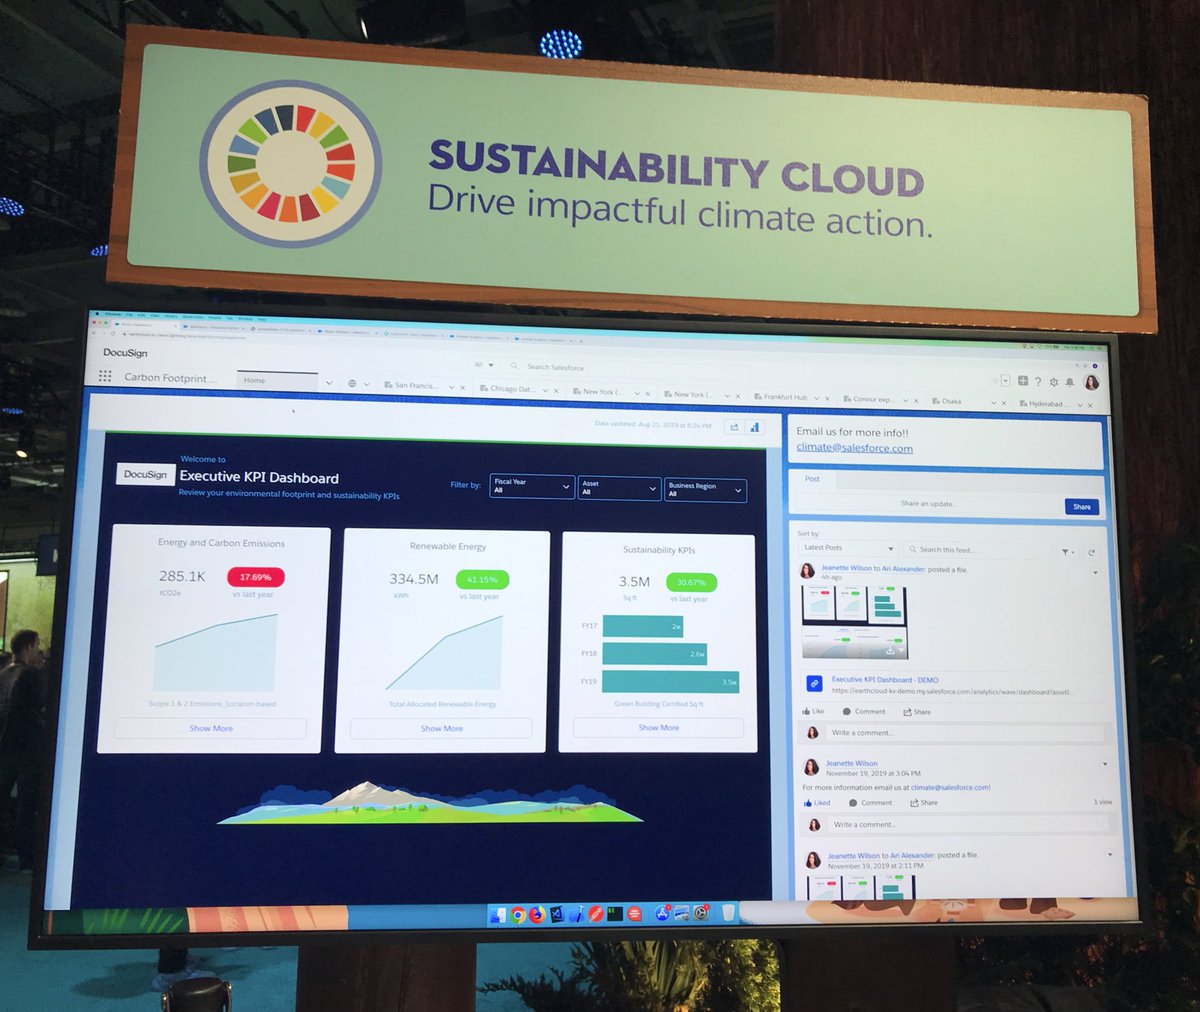The width and height of the screenshot is (1200, 1012).
Task: Share the post with the dashboard attachment
Action: click(917, 712)
